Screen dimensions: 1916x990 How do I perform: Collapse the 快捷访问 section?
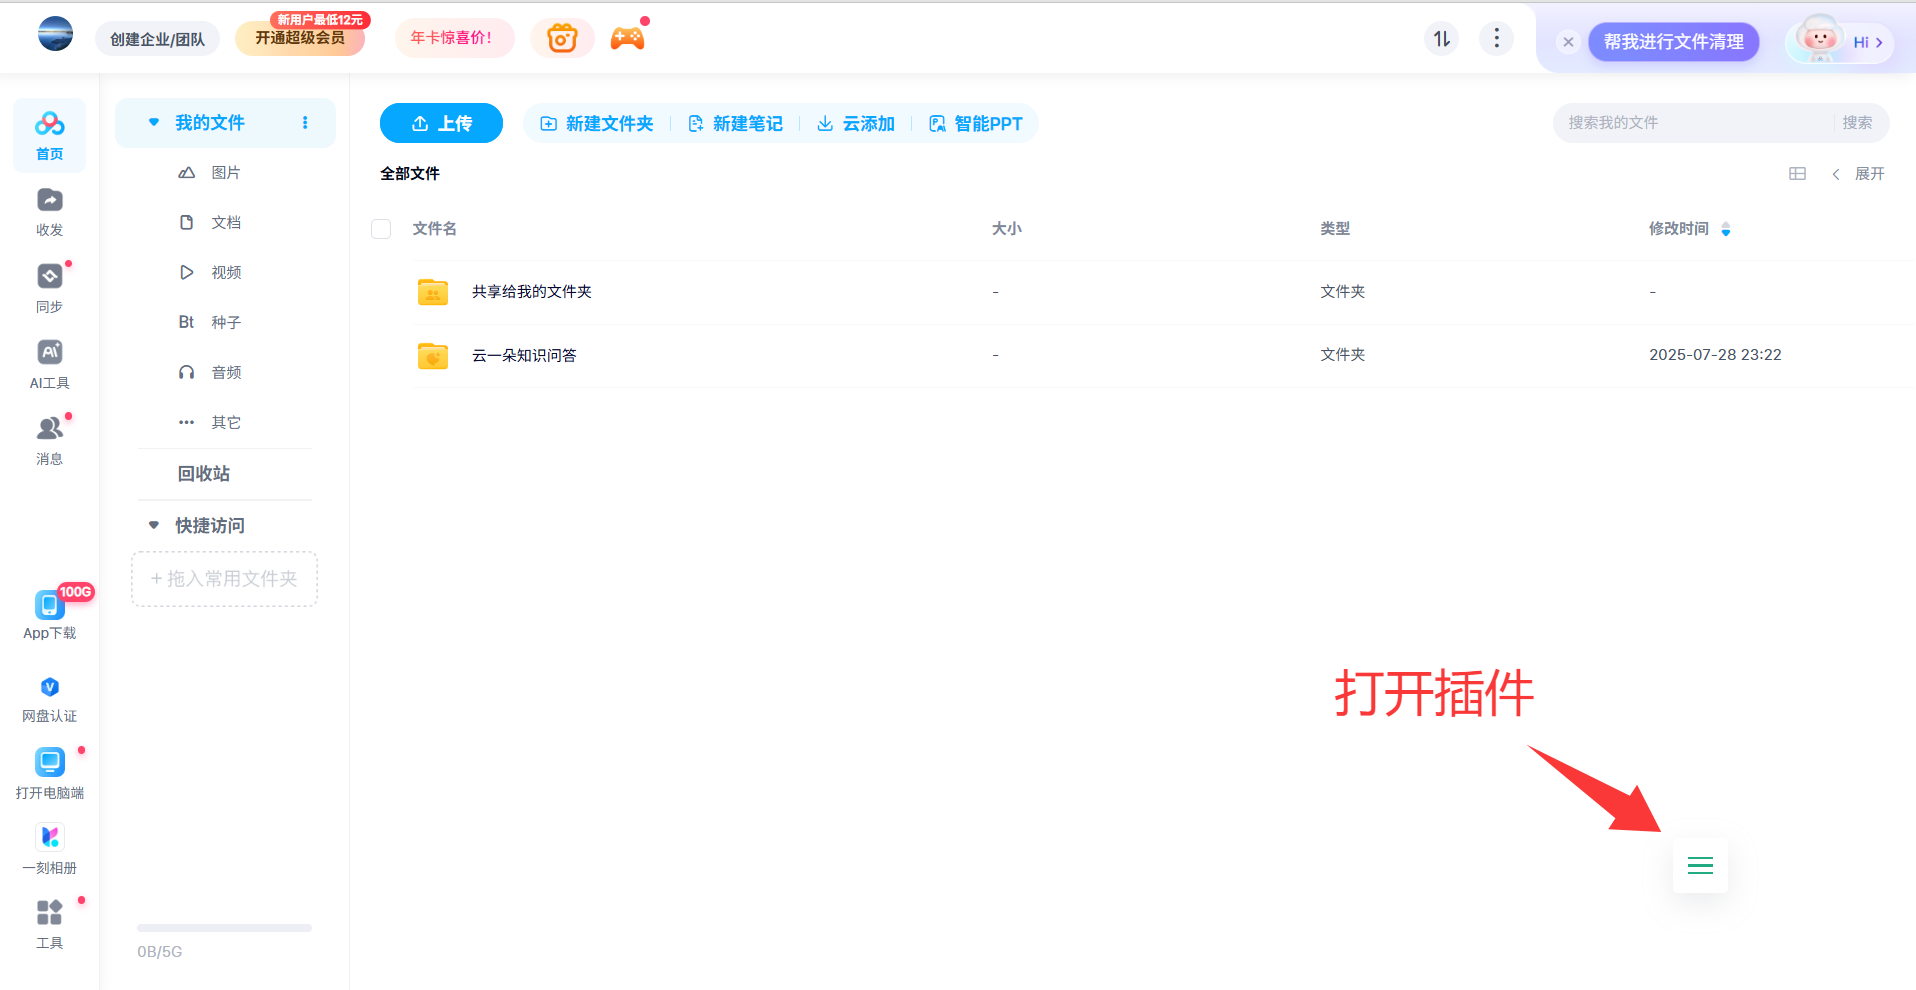[154, 525]
